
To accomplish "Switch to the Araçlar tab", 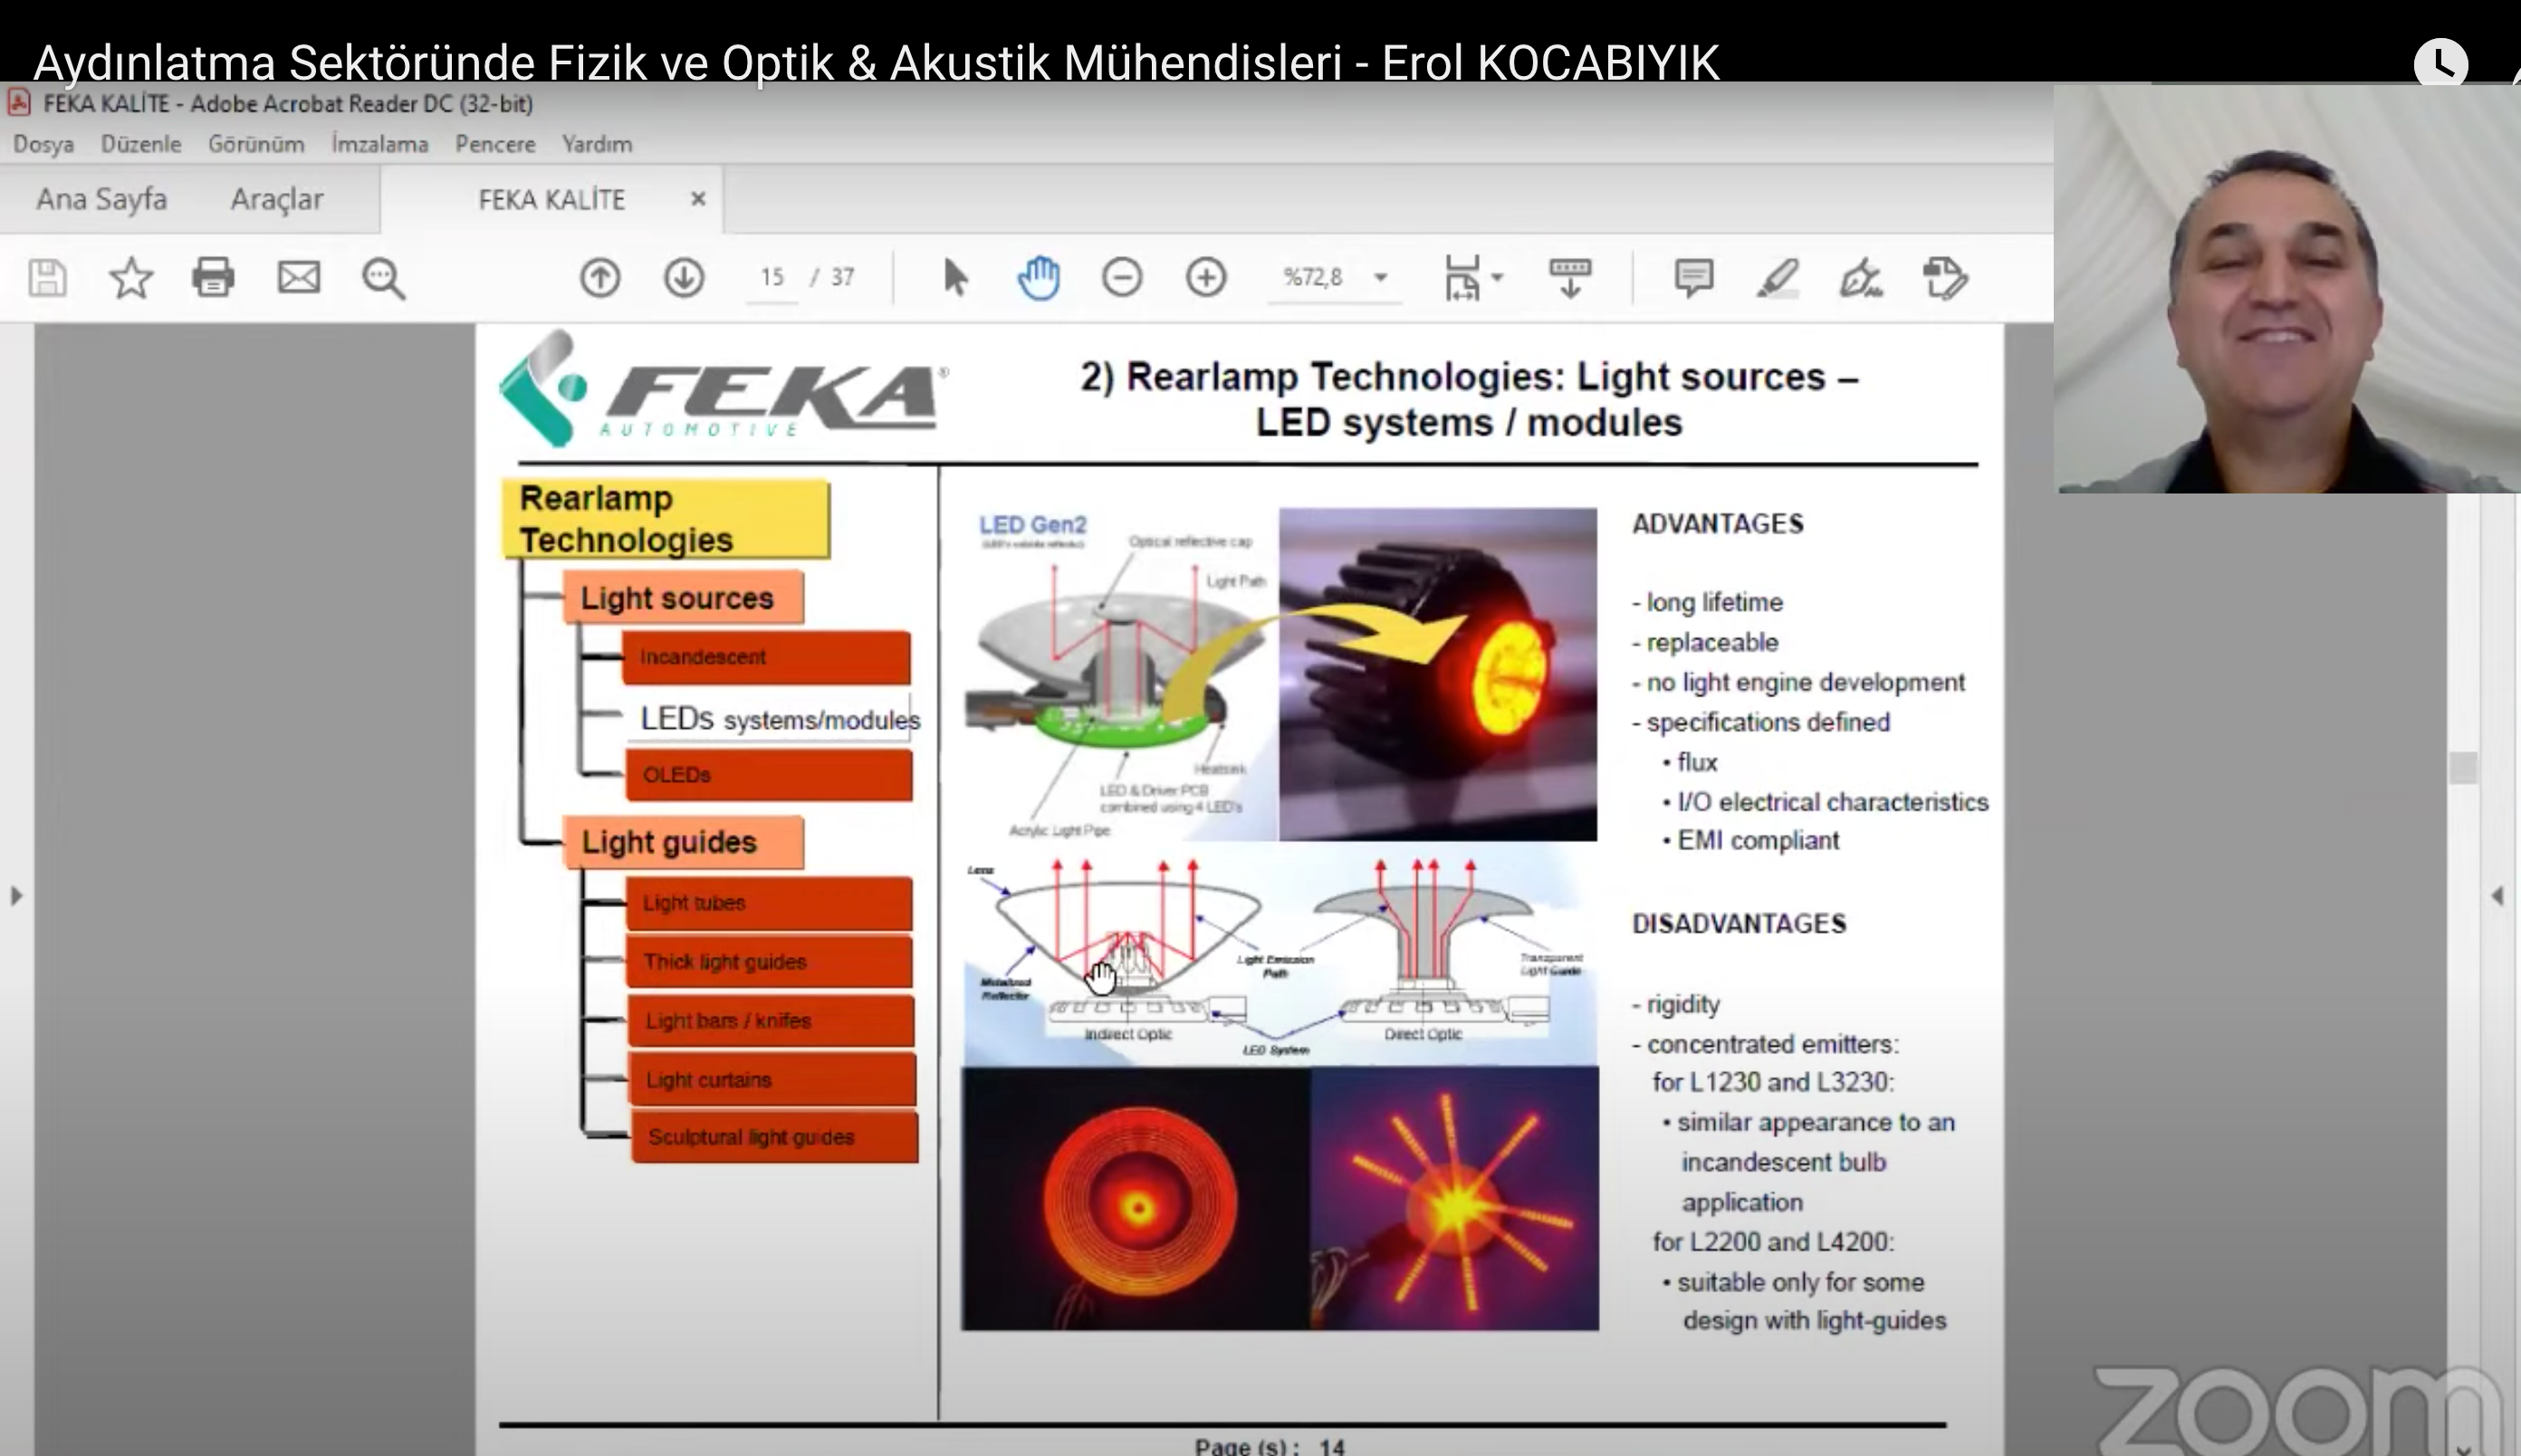I will pos(277,199).
